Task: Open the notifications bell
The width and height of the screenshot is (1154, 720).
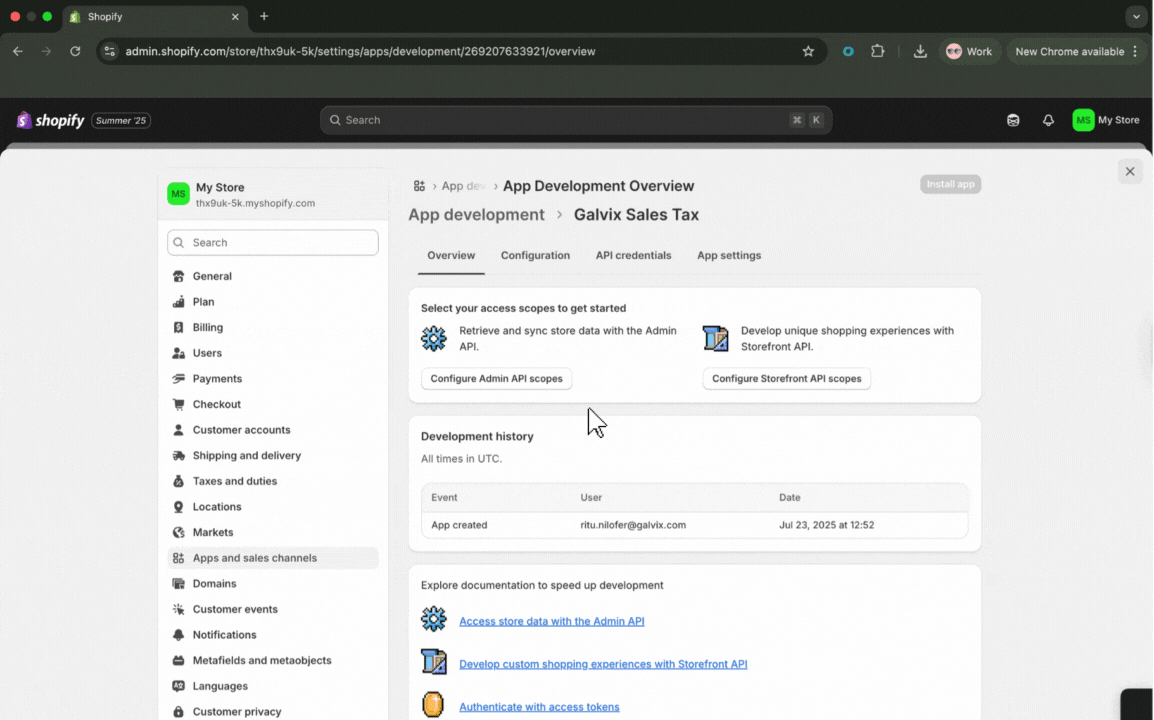Action: (1048, 120)
